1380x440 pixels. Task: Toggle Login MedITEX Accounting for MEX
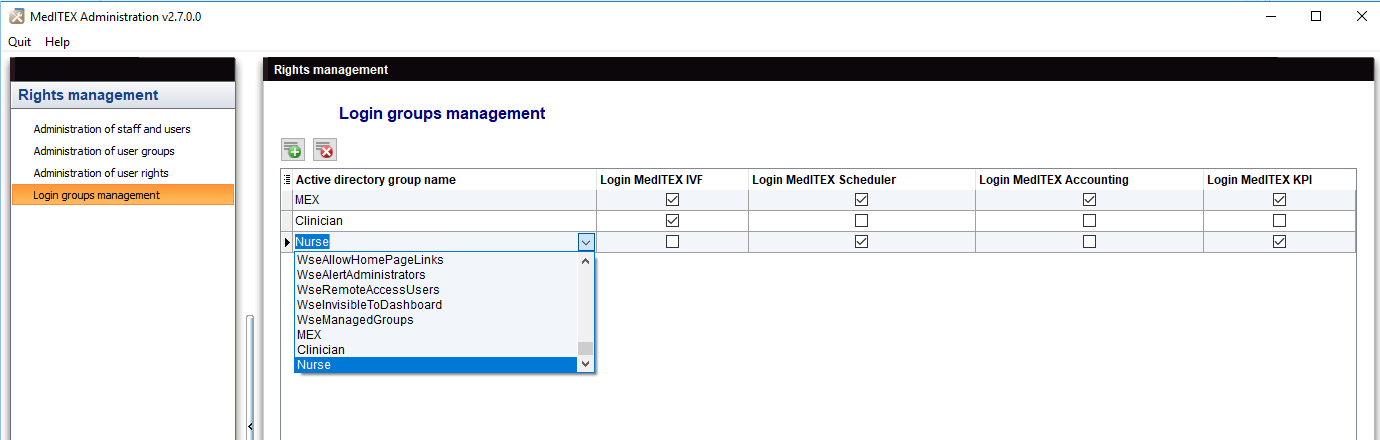coord(1089,200)
